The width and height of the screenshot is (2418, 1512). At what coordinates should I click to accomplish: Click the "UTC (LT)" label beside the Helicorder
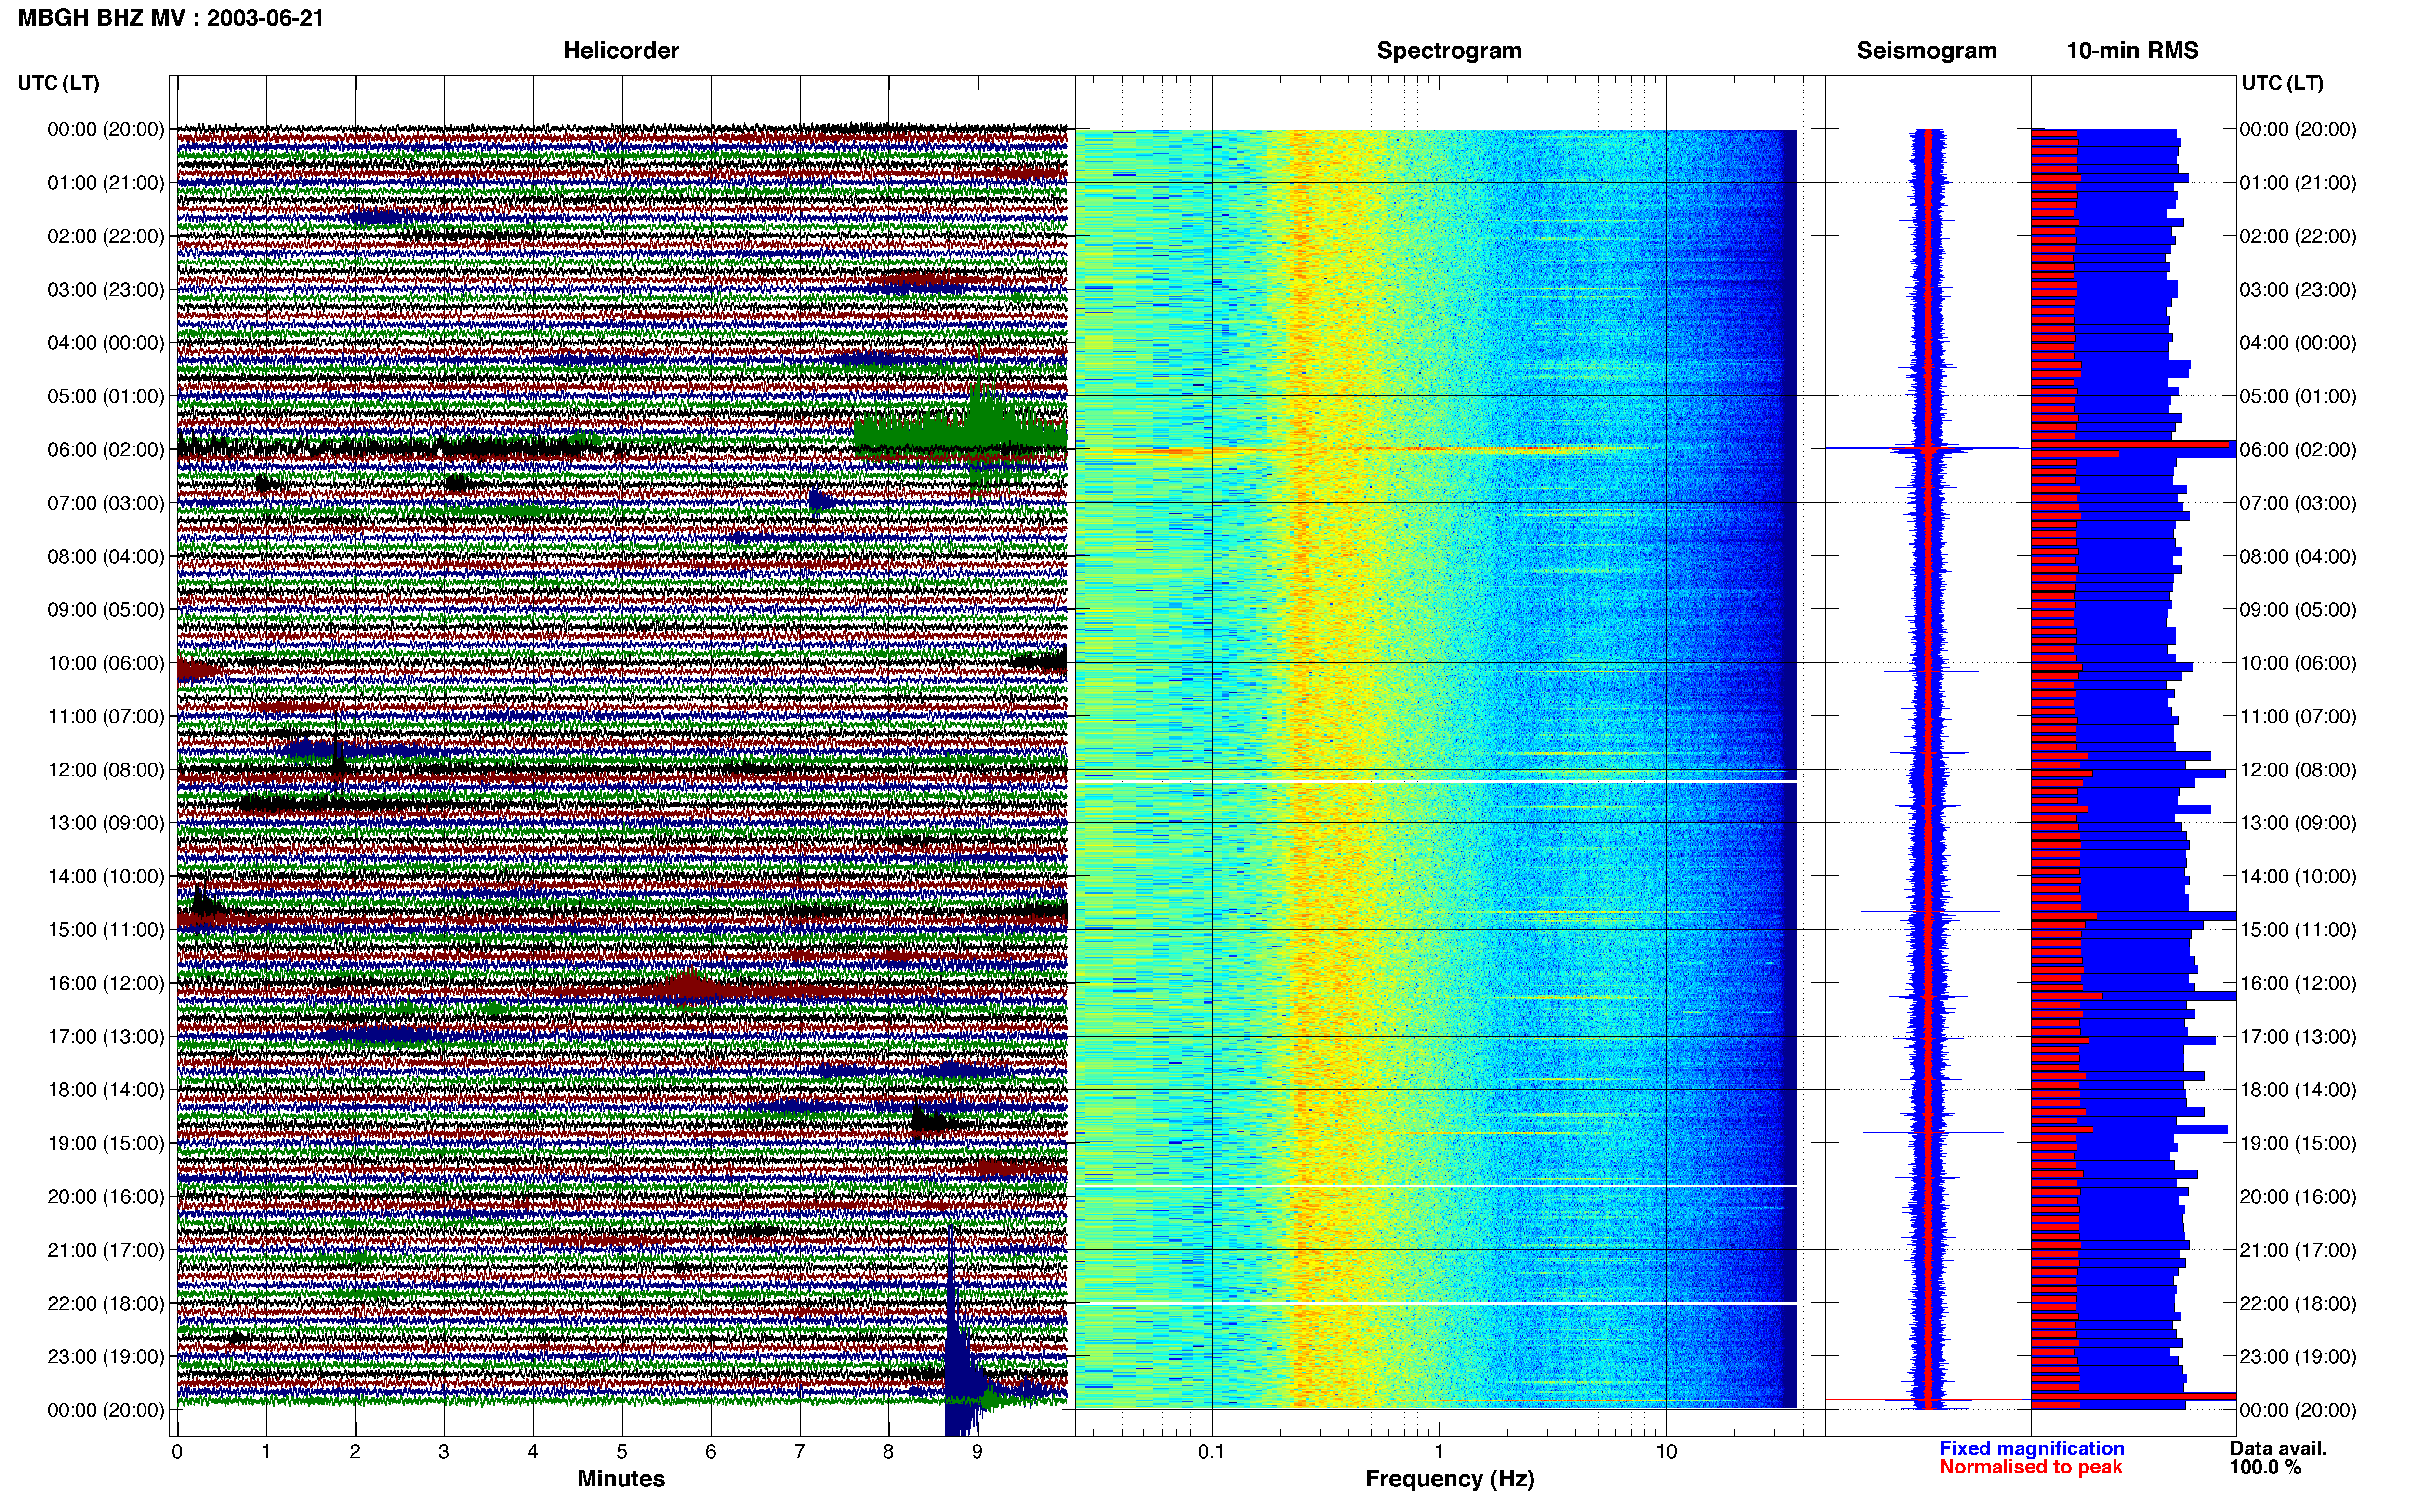point(59,83)
